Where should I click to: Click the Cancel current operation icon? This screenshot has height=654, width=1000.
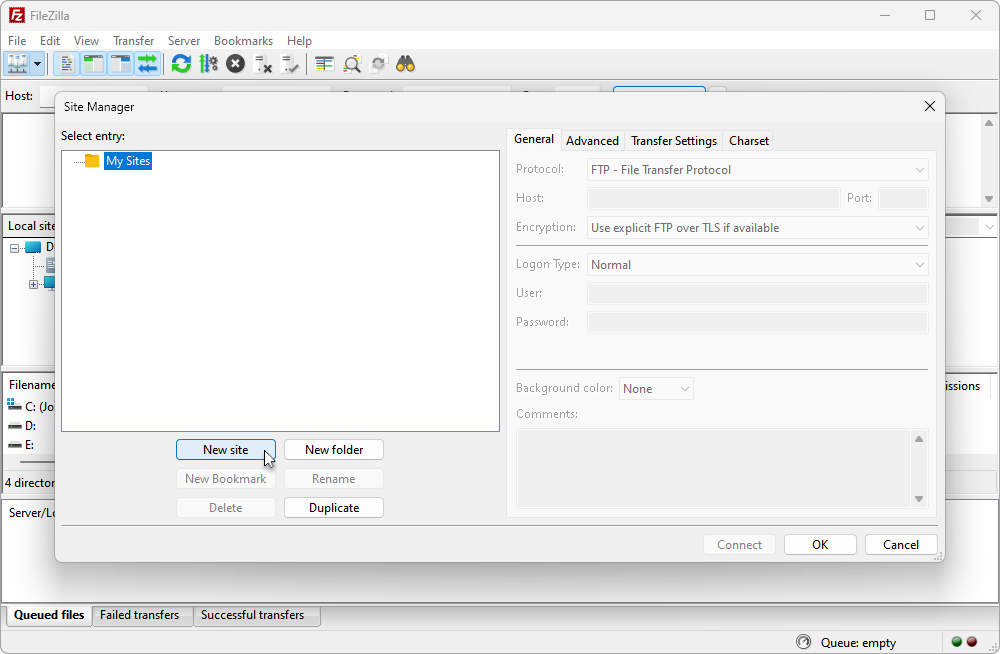coord(235,64)
